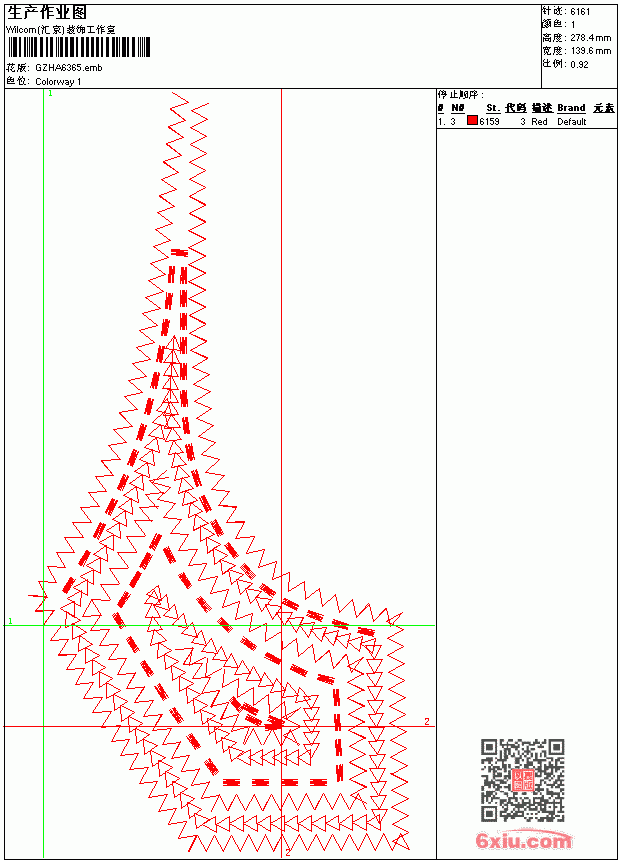Screen dimensions: 620x860
Task: Click the N# column header
Action: [x=458, y=108]
